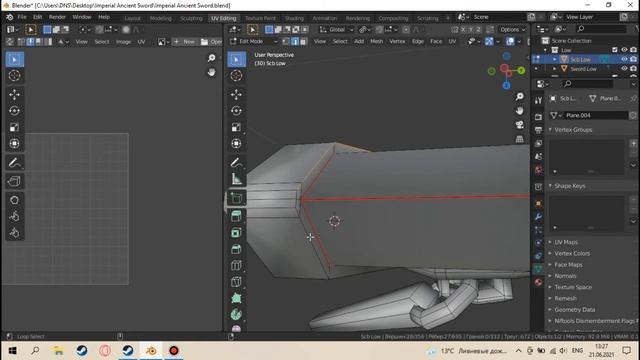Viewport: 640px width, 360px height.
Task: Select the 3D viewport Cursor tool
Action: pyautogui.click(x=236, y=76)
